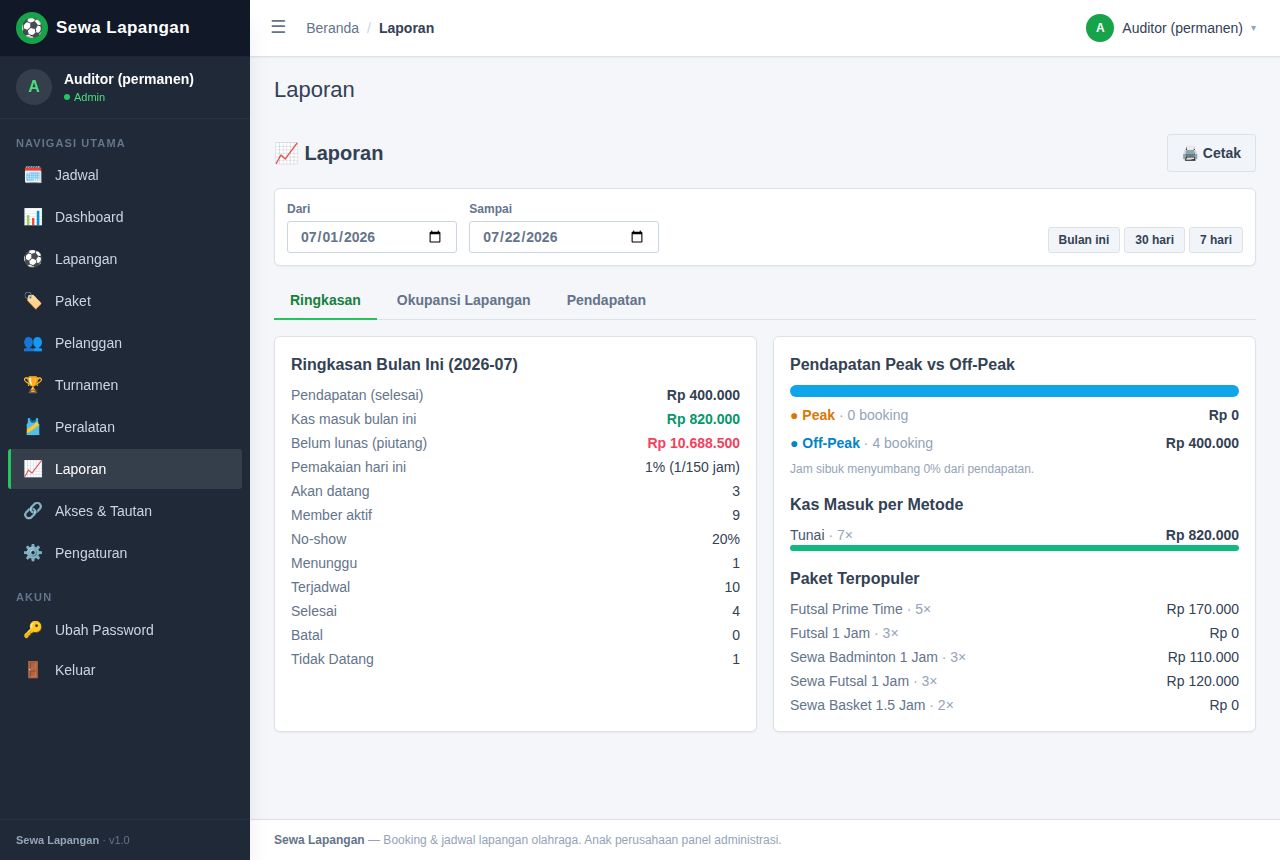Viewport: 1280px width, 860px height.
Task: Select the Pelanggan people icon
Action: [33, 343]
